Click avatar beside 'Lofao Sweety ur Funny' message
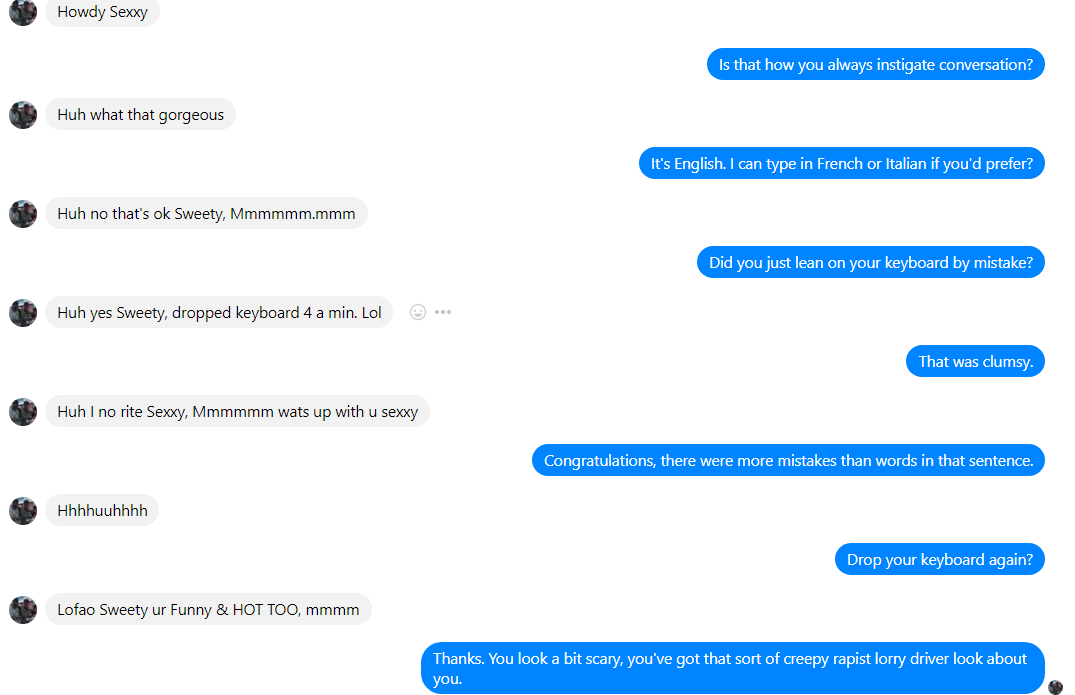The height and width of the screenshot is (695, 1075). [x=23, y=609]
